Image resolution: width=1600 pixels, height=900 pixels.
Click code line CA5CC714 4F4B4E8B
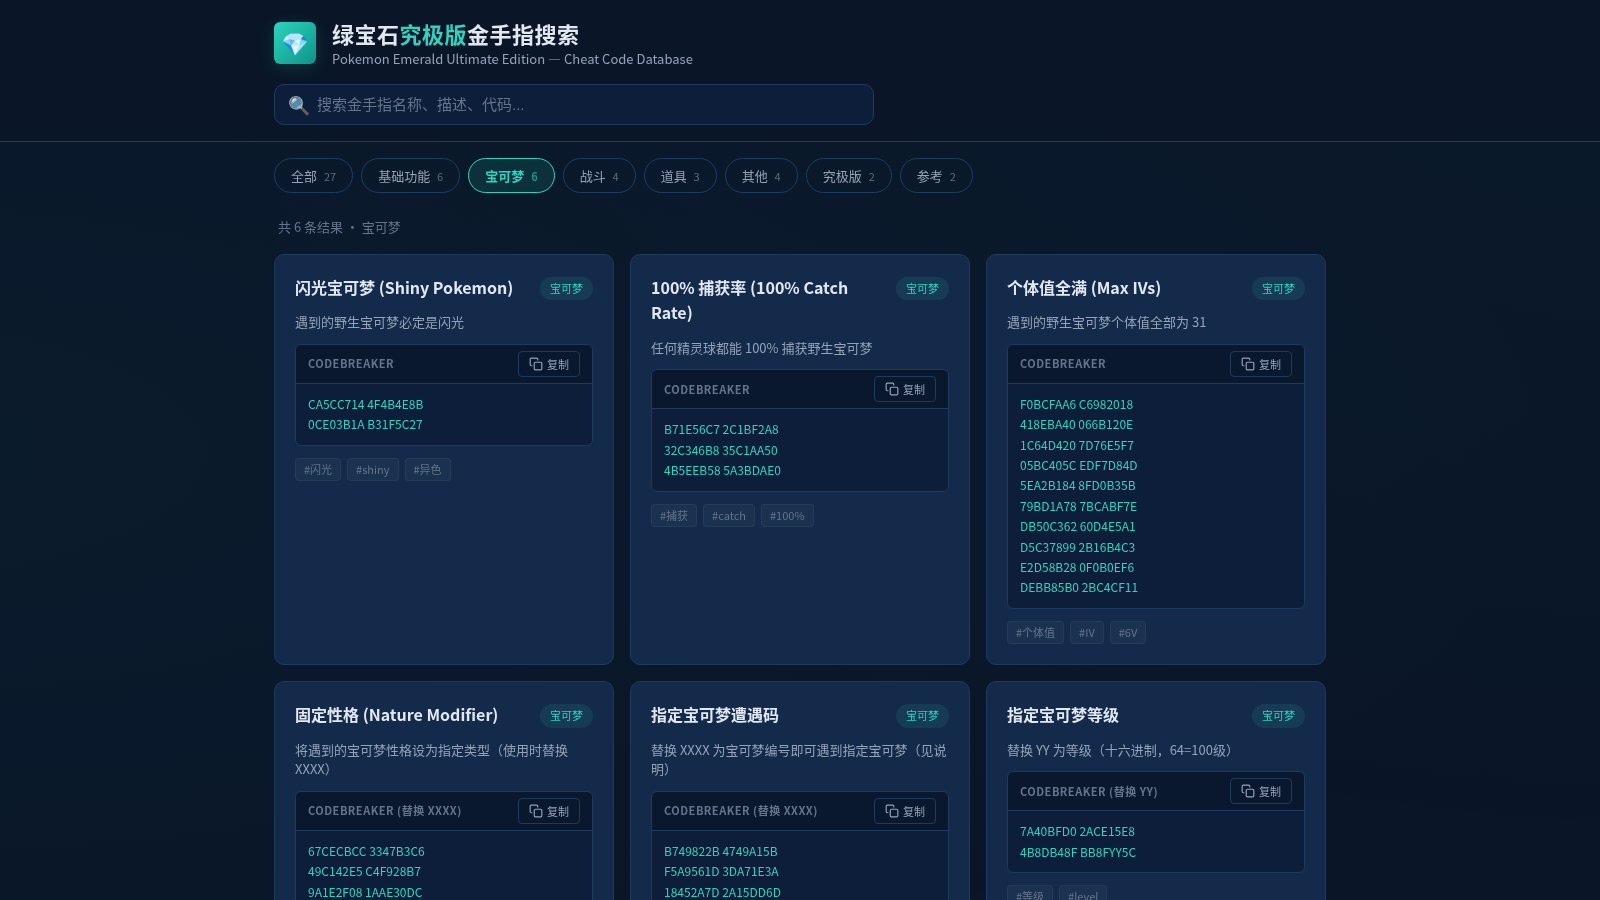pos(366,405)
